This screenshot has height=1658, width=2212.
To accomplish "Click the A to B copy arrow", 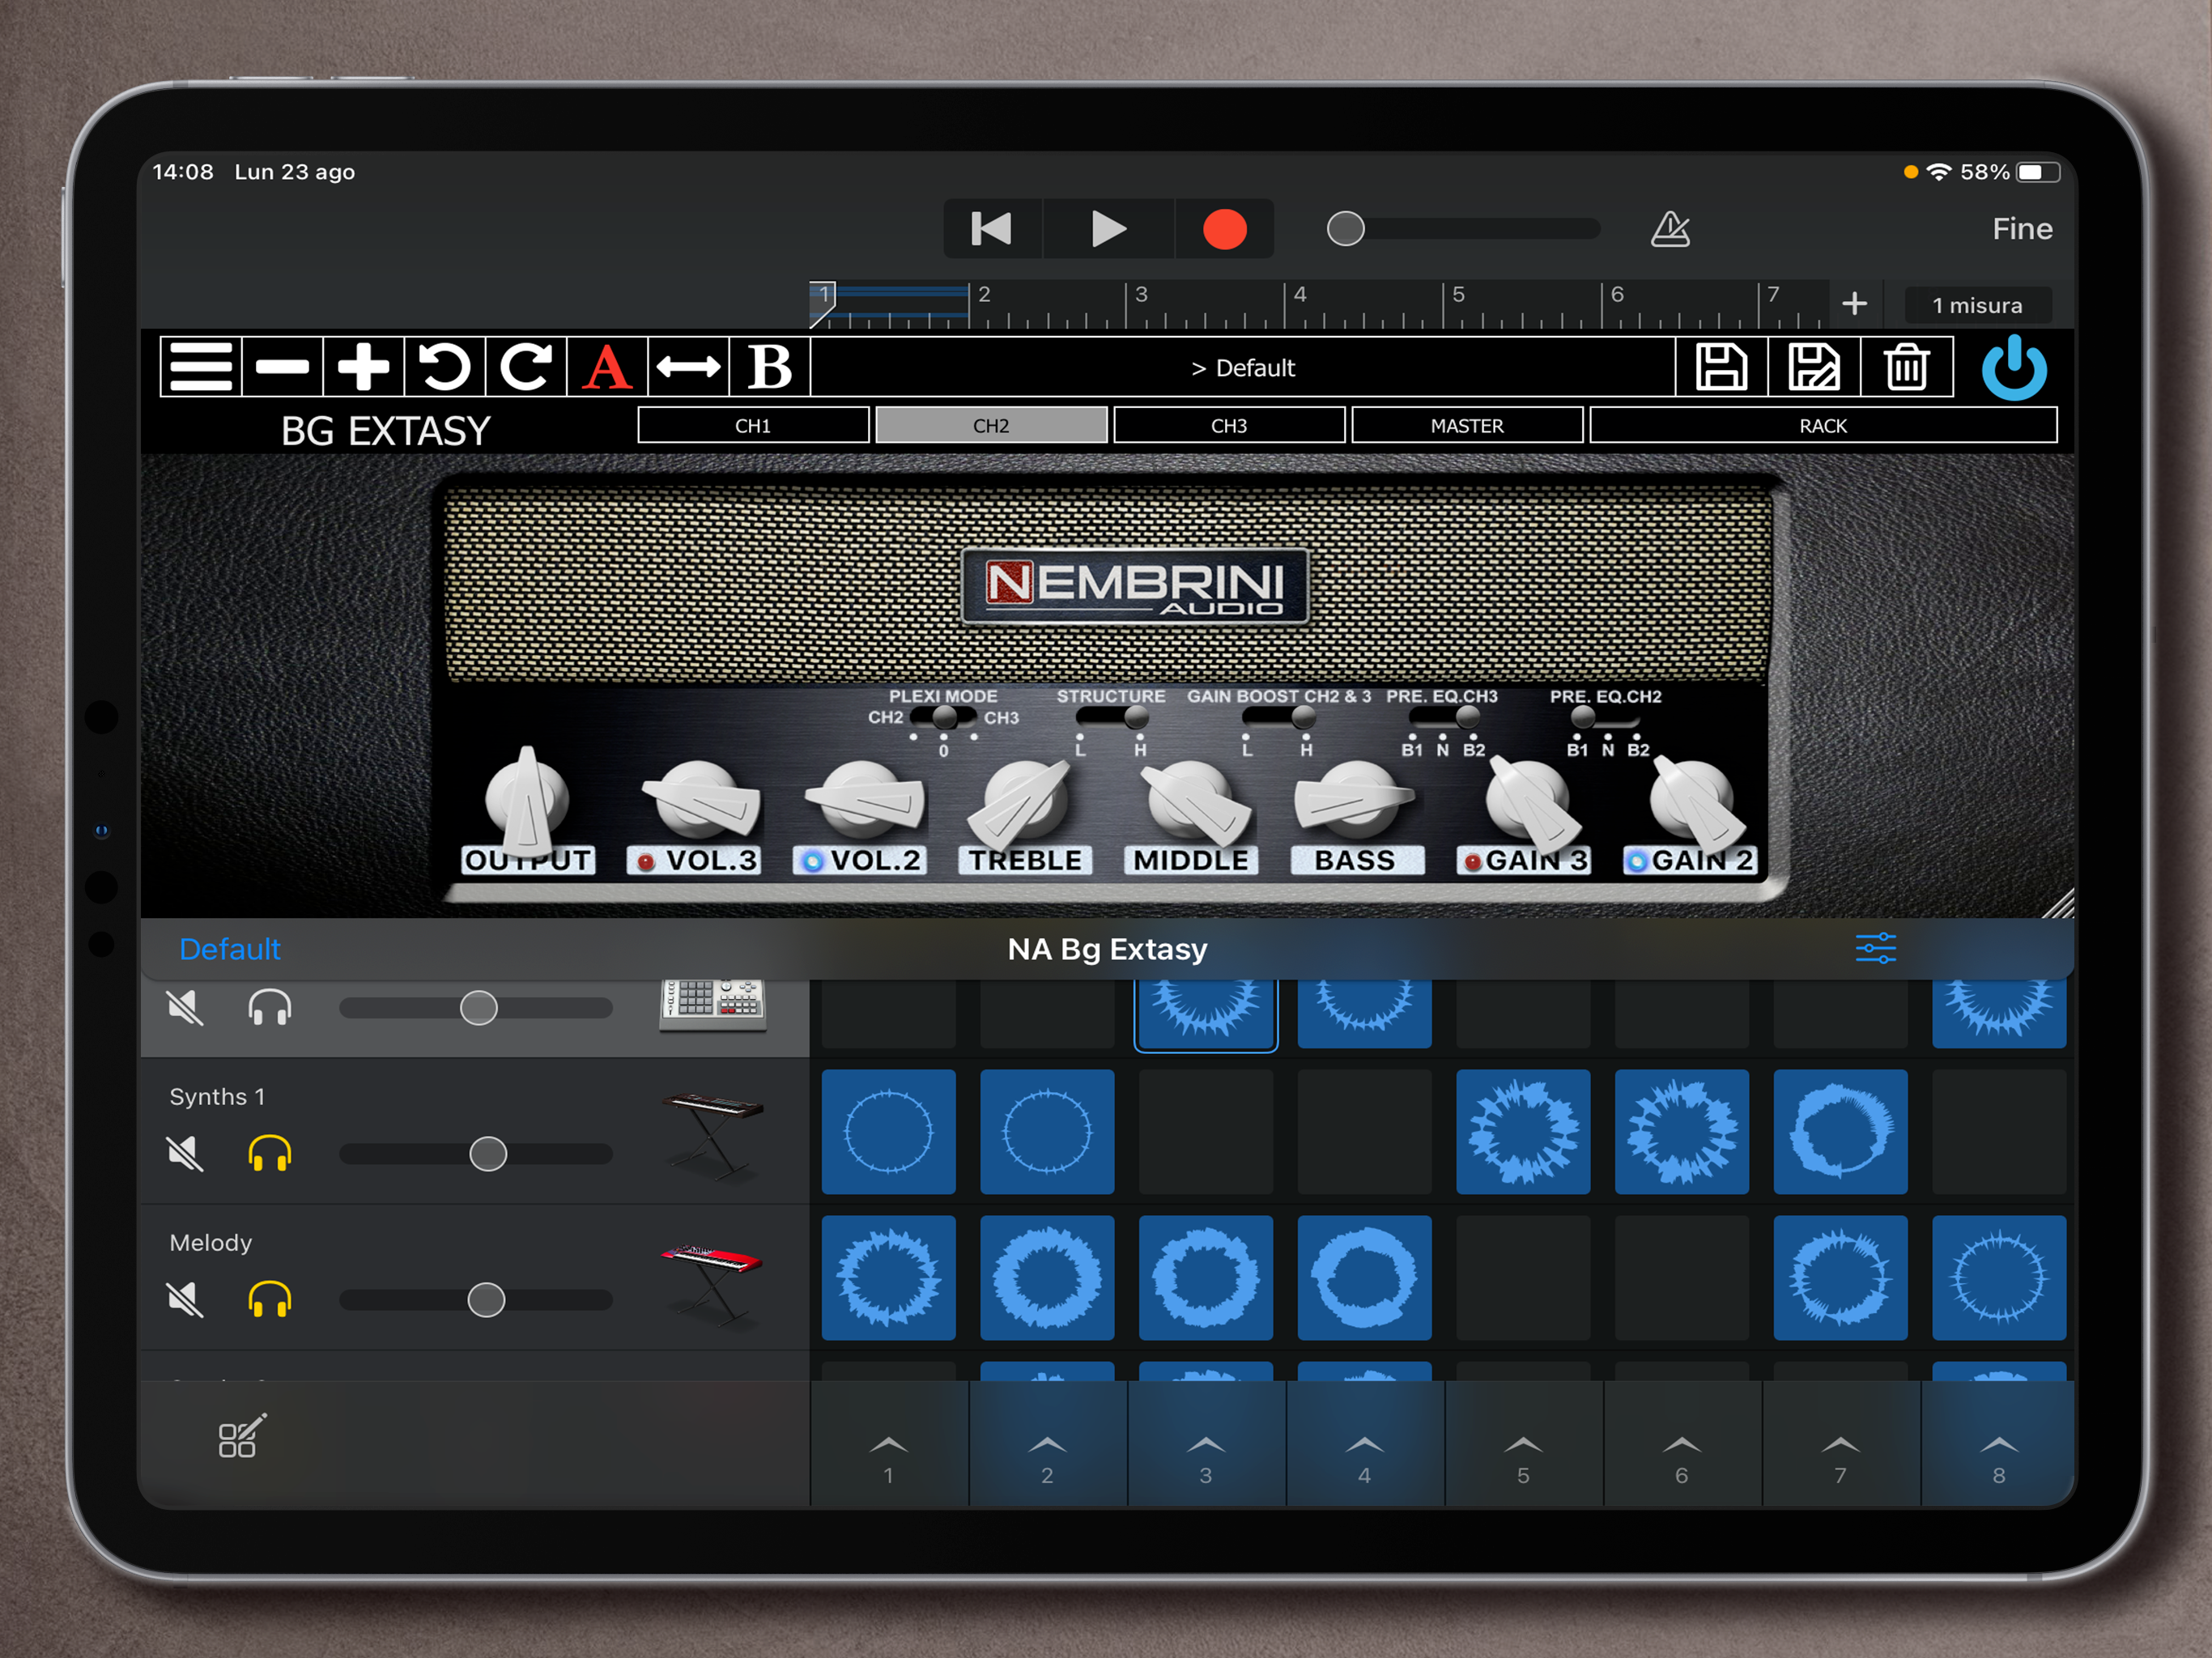I will [688, 367].
